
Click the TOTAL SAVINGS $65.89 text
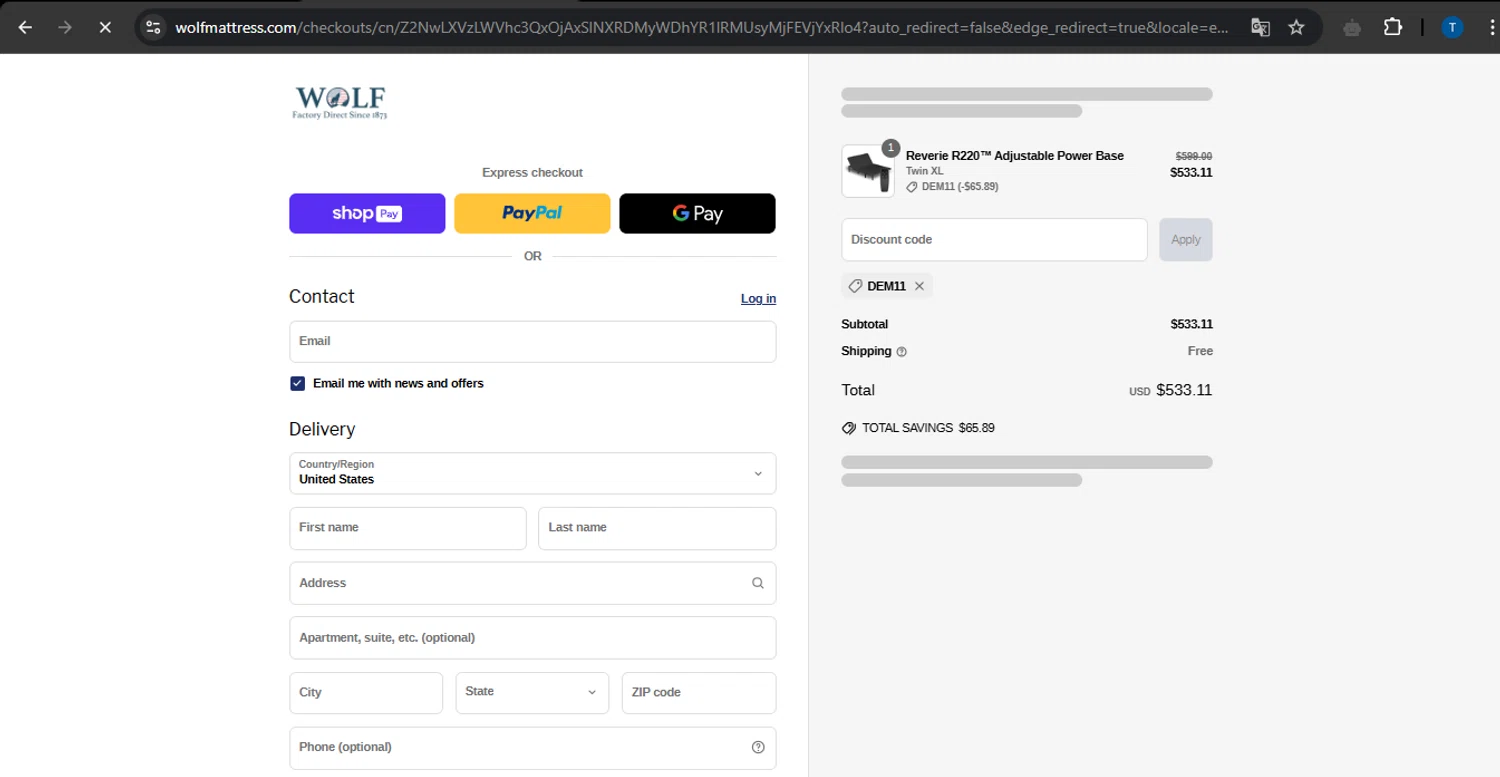(x=928, y=428)
